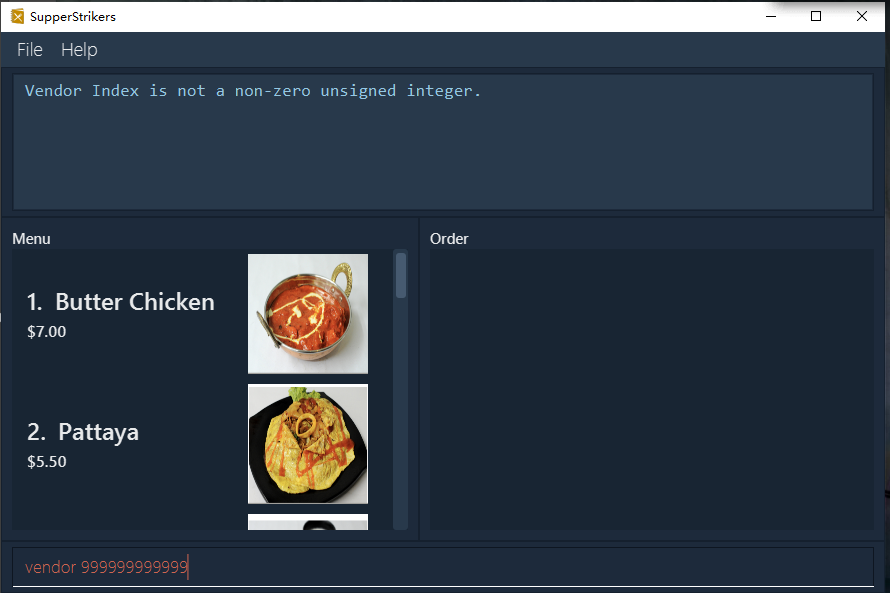The image size is (890, 593).
Task: Close the SupperStrikers window
Action: tap(862, 16)
